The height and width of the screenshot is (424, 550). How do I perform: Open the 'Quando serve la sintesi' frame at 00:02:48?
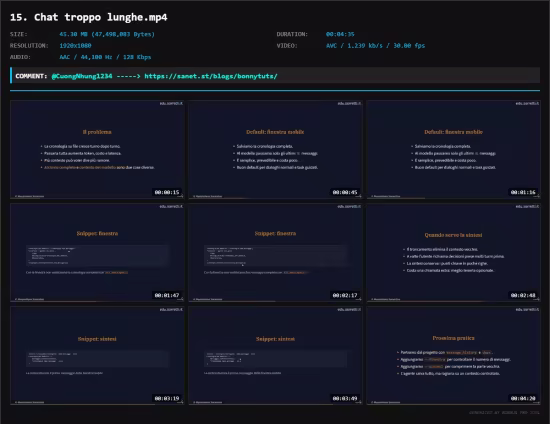coord(454,253)
